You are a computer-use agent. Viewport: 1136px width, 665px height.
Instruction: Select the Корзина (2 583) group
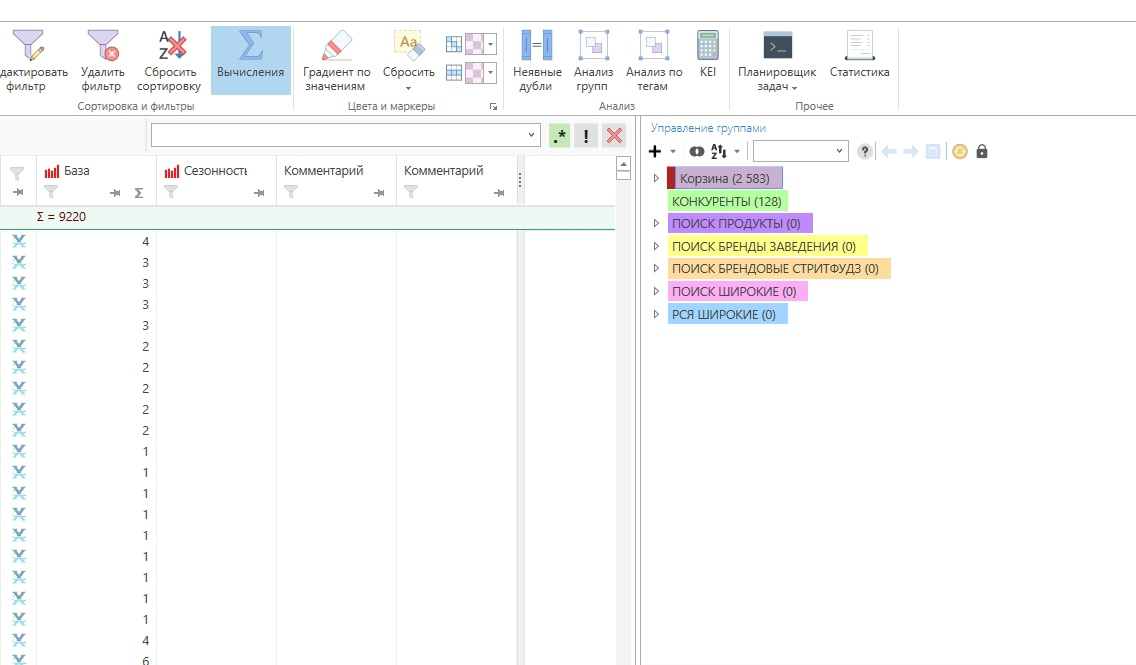pos(724,178)
